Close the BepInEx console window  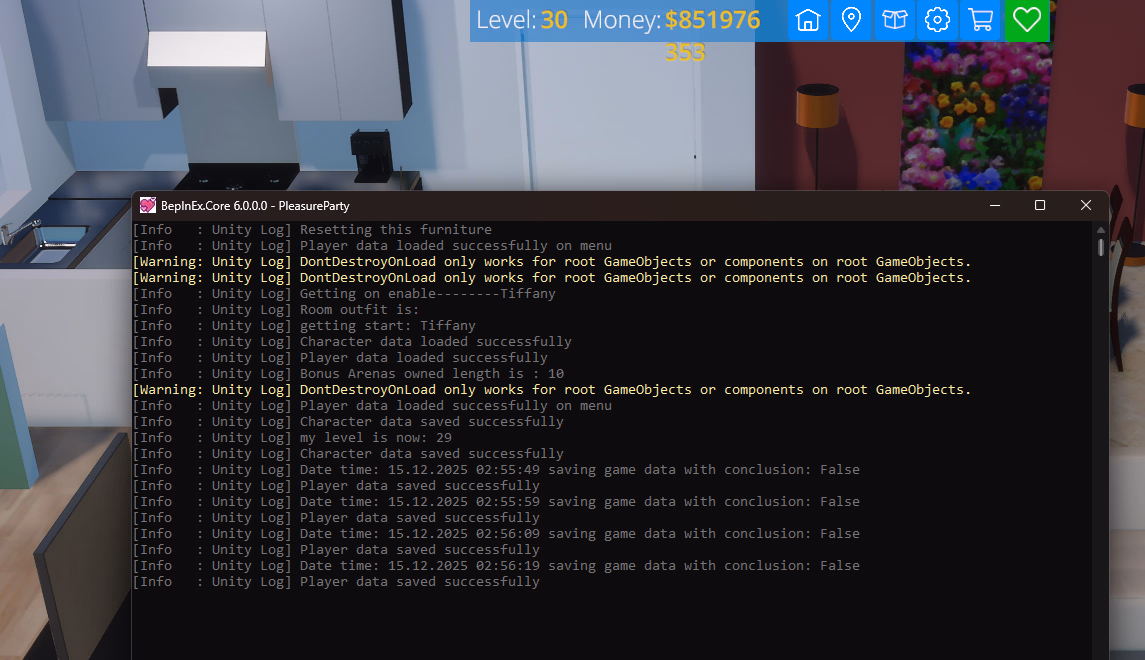point(1086,205)
